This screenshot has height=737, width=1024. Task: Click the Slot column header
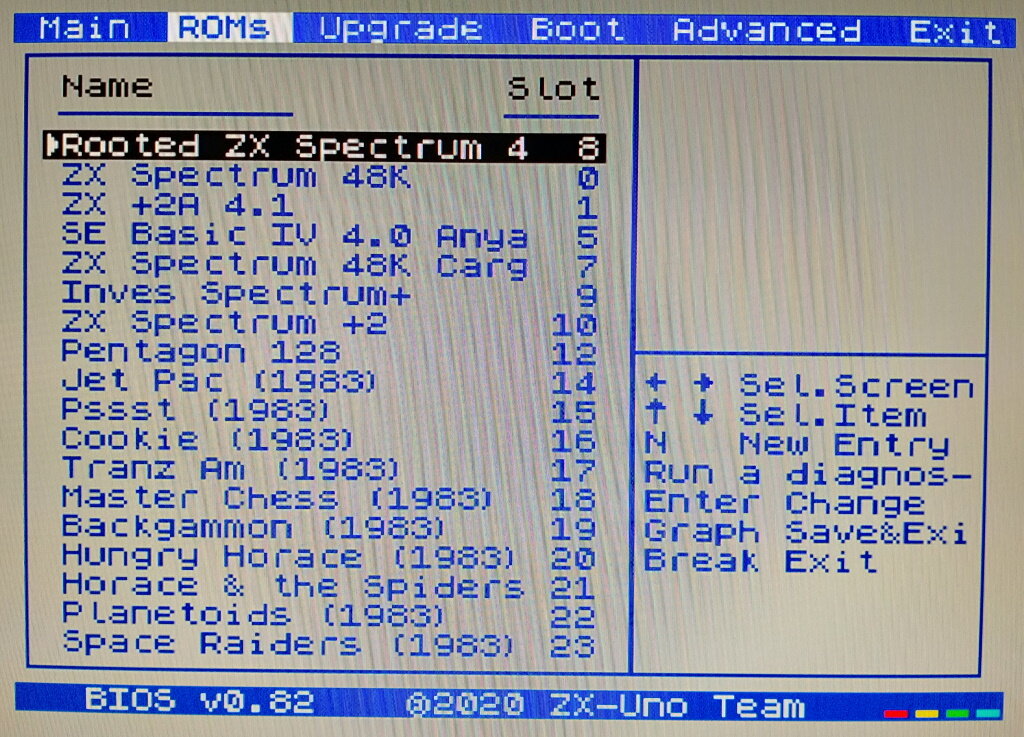pyautogui.click(x=553, y=89)
